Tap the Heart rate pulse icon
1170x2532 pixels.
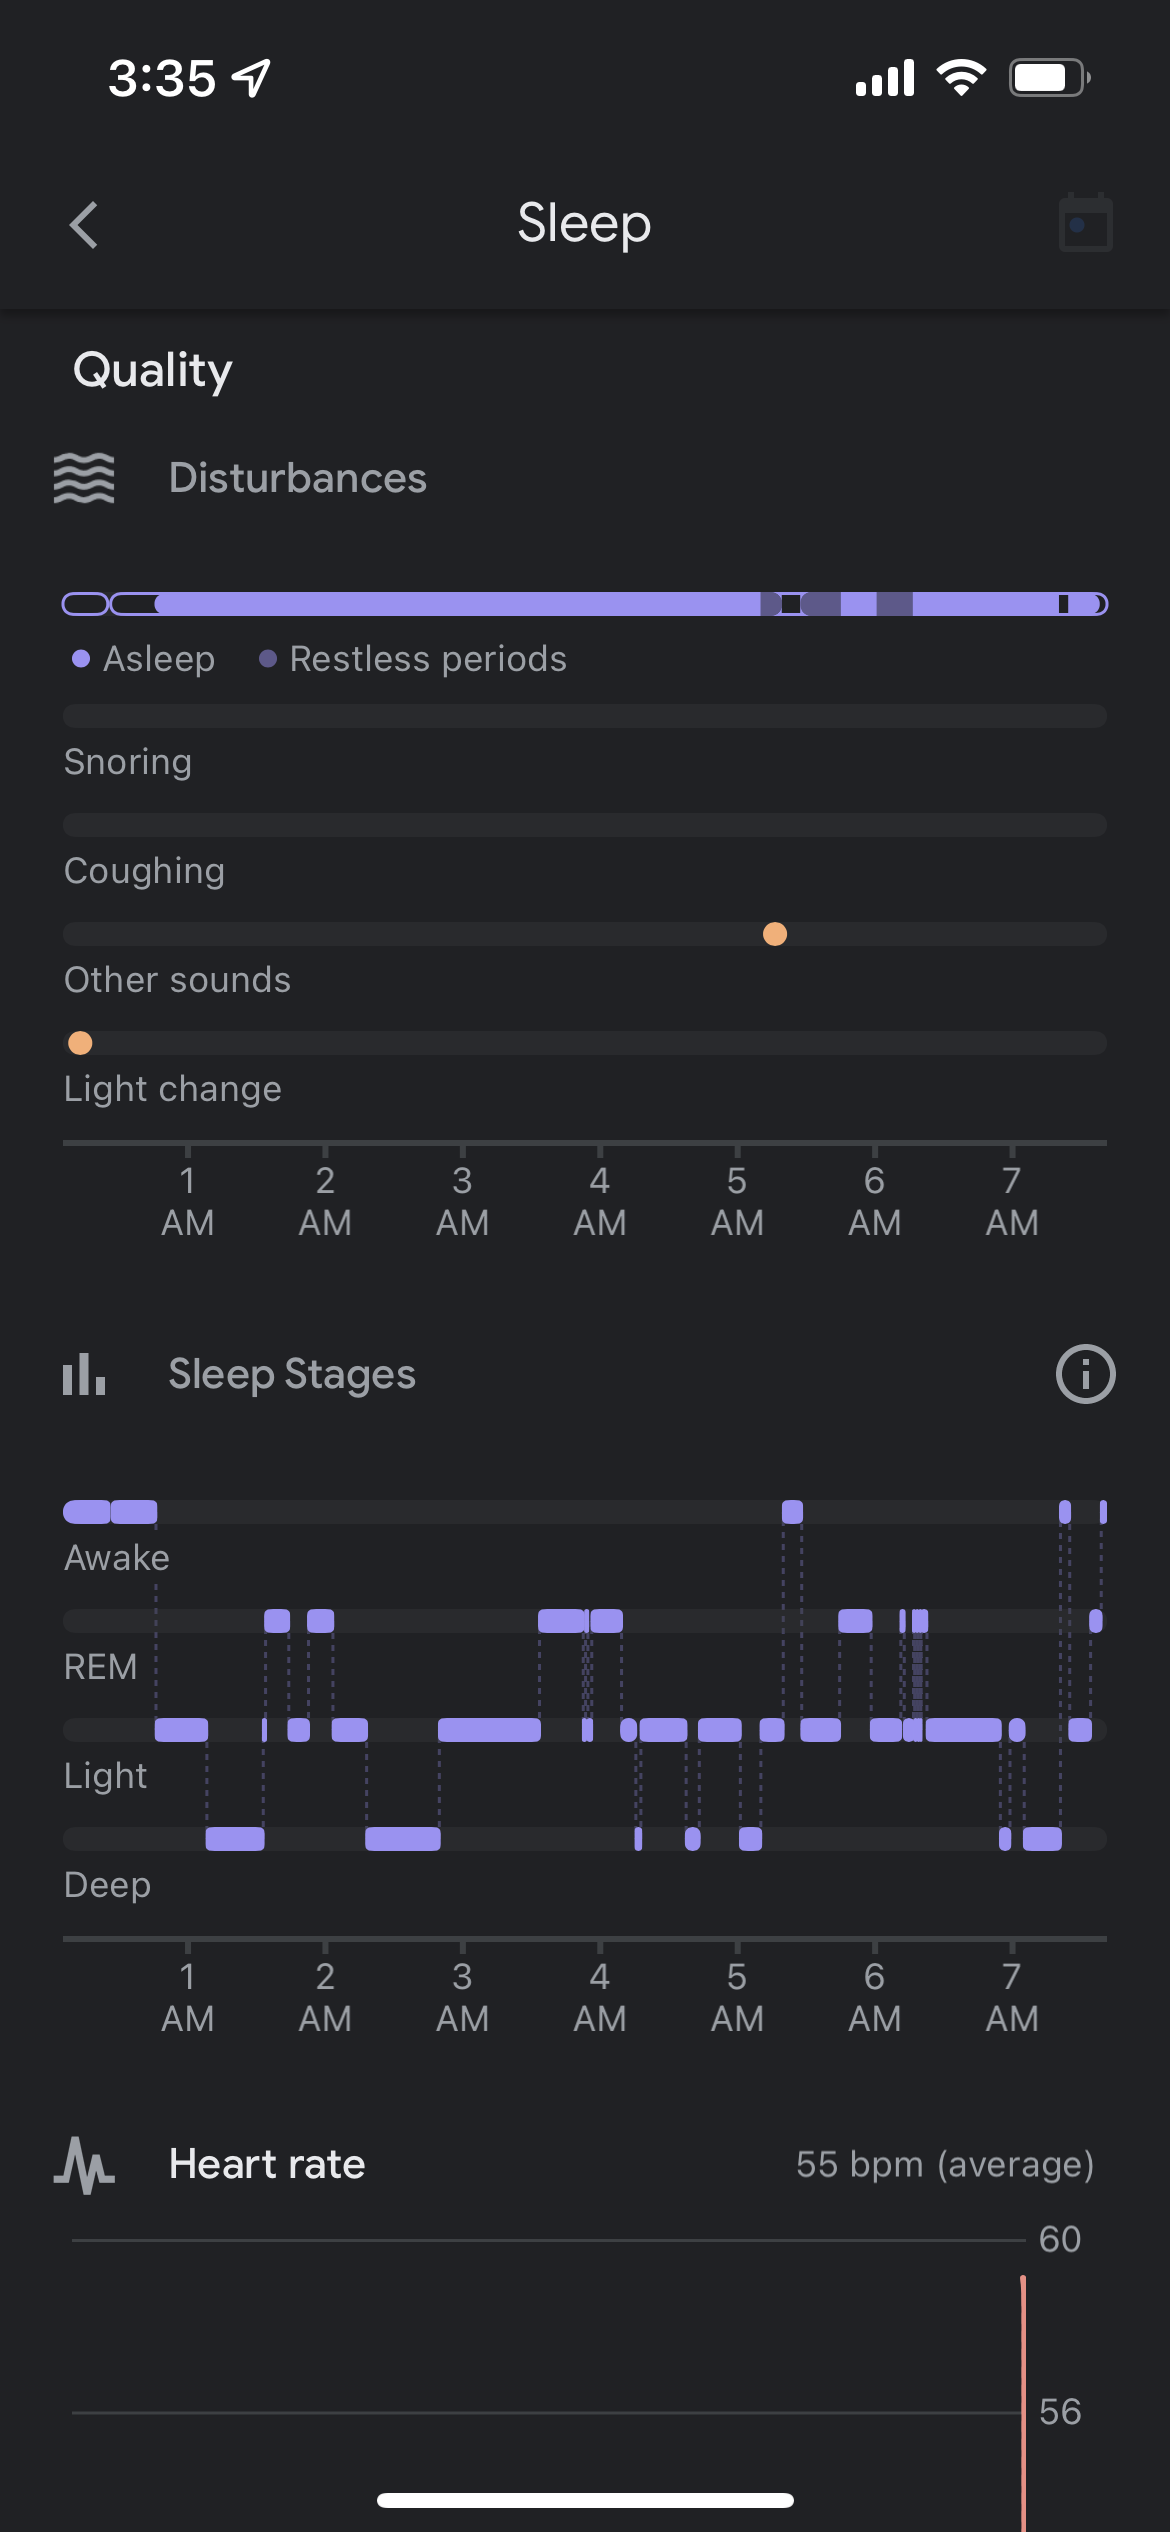pos(84,2165)
